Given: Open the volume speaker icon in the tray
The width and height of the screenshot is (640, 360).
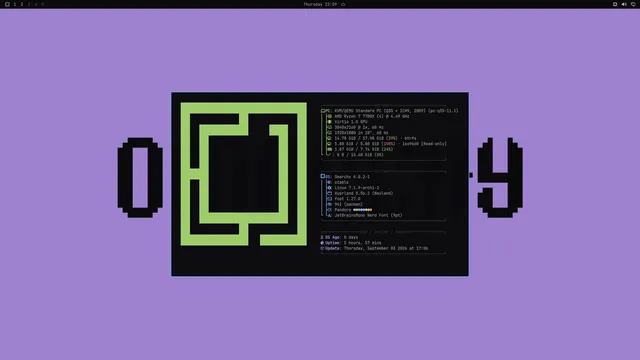Looking at the screenshot, I should (x=624, y=4).
